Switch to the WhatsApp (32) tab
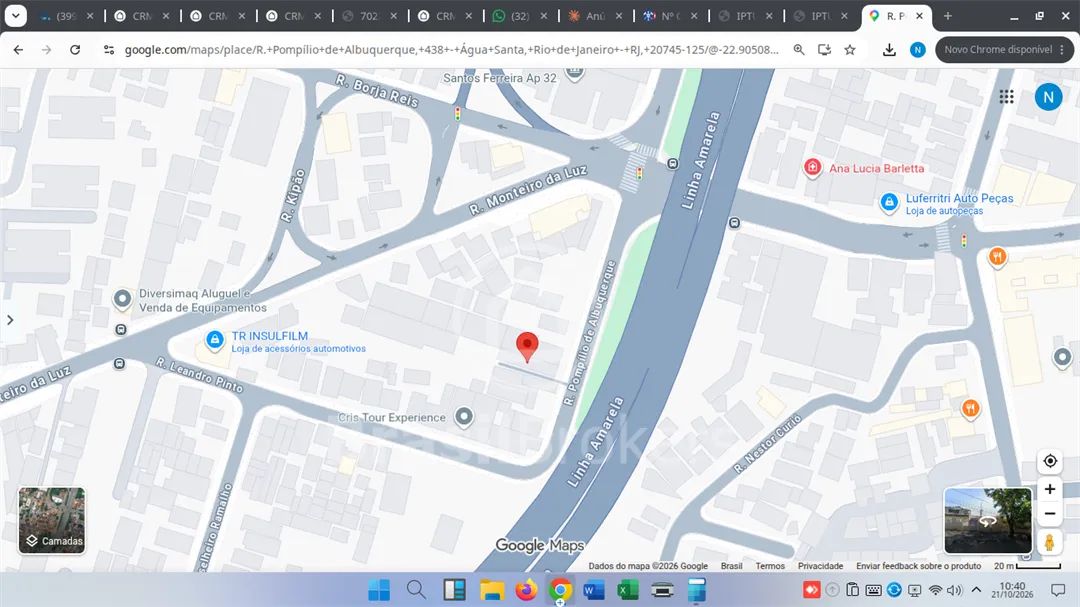1080x607 pixels. [520, 16]
